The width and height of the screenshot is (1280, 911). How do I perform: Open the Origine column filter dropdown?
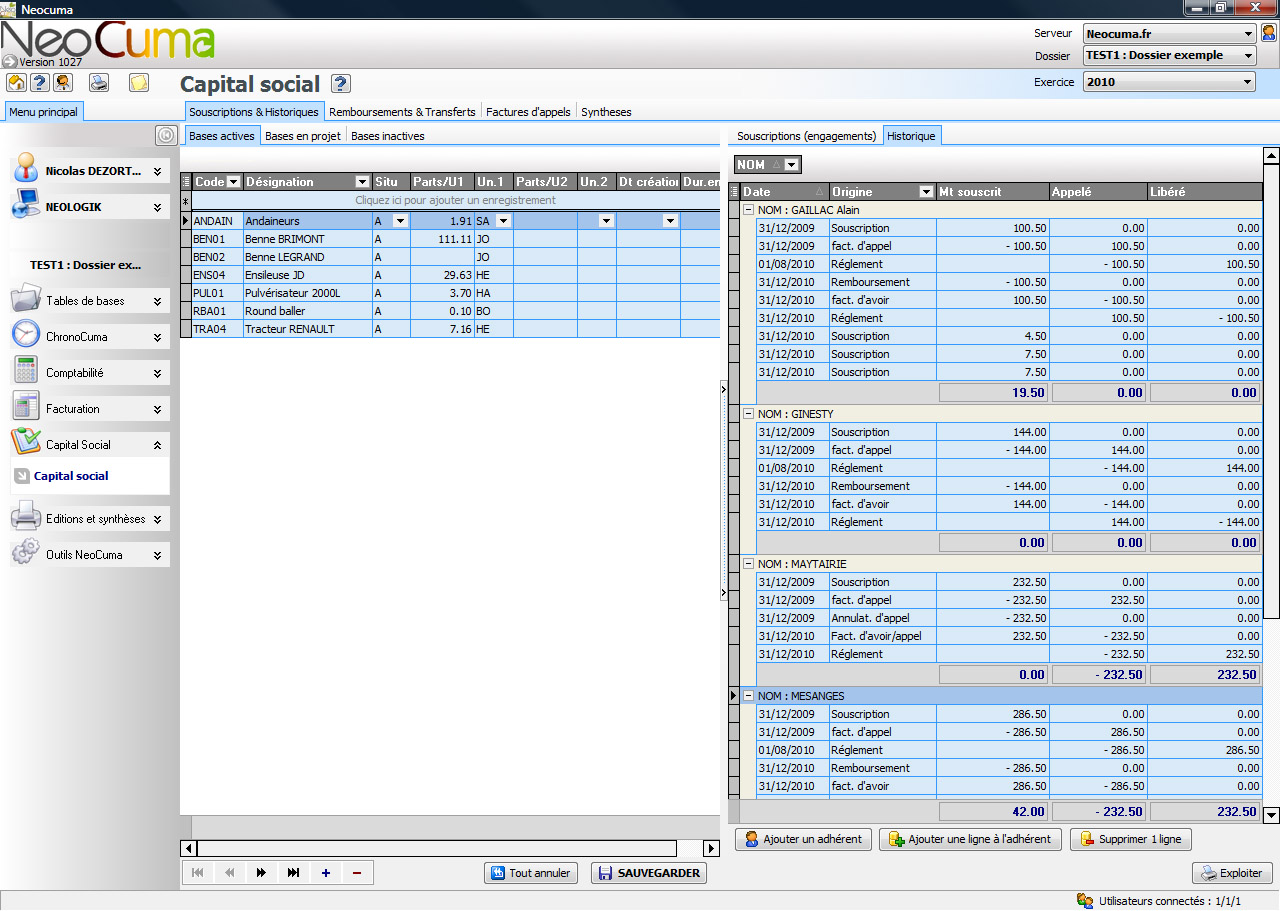pyautogui.click(x=927, y=191)
